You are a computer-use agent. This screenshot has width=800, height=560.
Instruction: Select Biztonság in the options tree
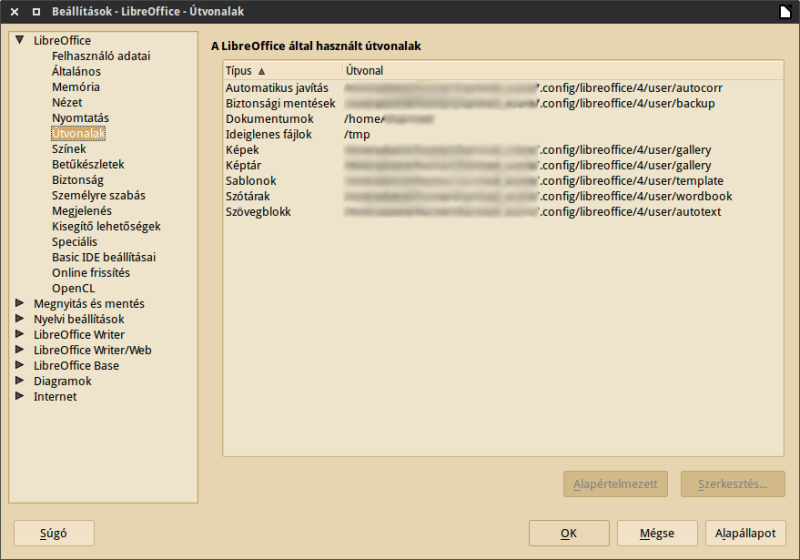click(78, 180)
